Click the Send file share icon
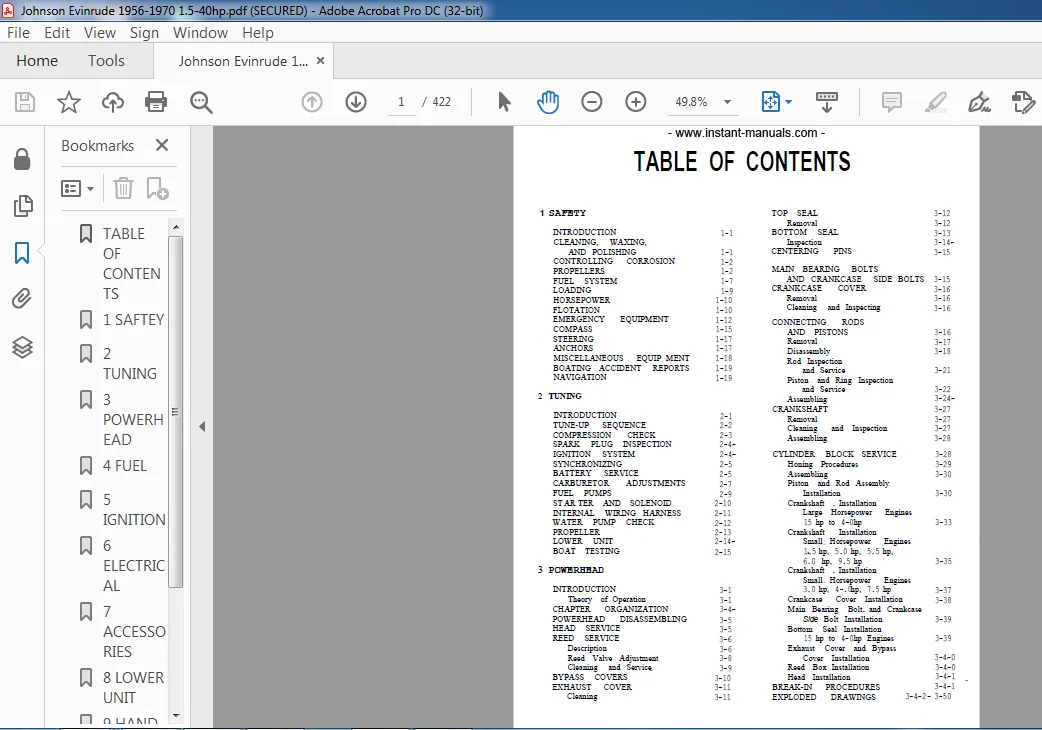The height and width of the screenshot is (730, 1042). [x=1023, y=102]
